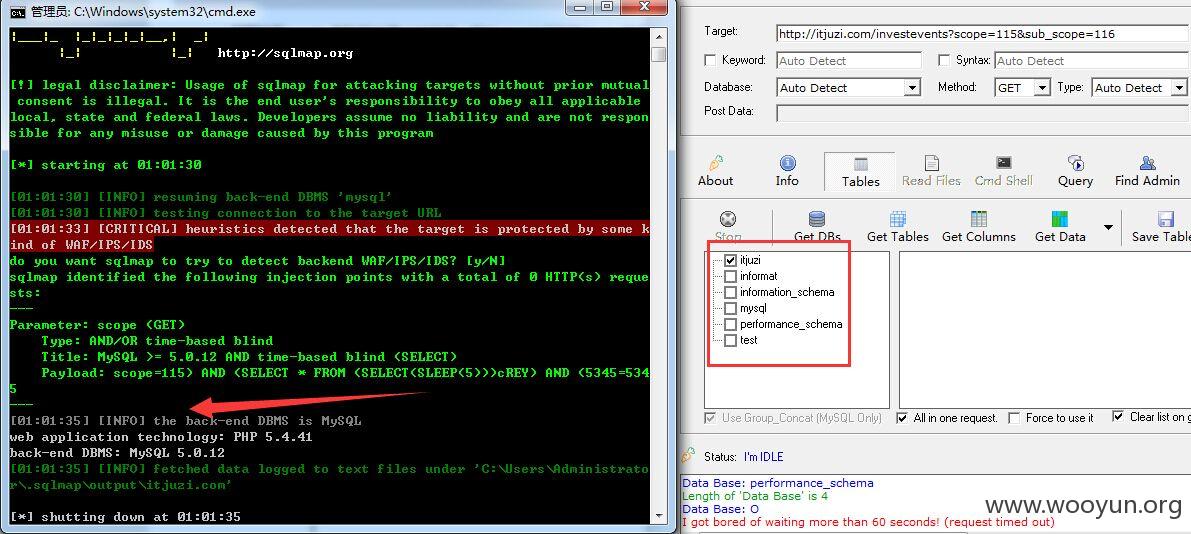Select the information_schema database name
1191x534 pixels.
pos(787,292)
